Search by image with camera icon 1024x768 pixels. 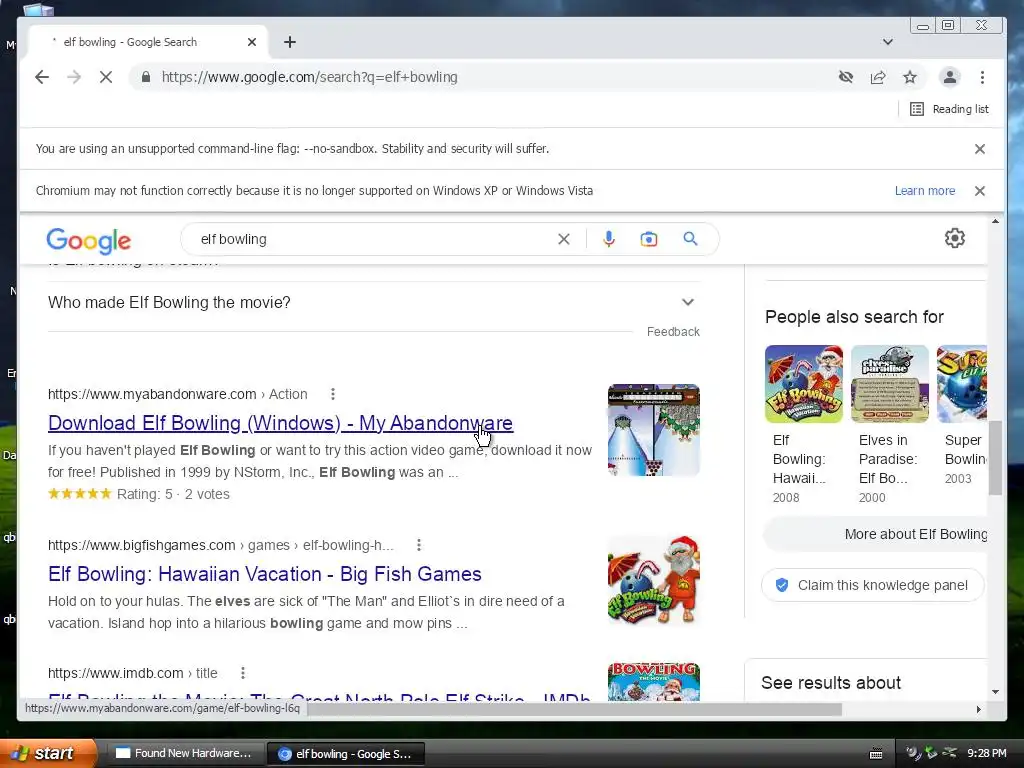pyautogui.click(x=648, y=239)
